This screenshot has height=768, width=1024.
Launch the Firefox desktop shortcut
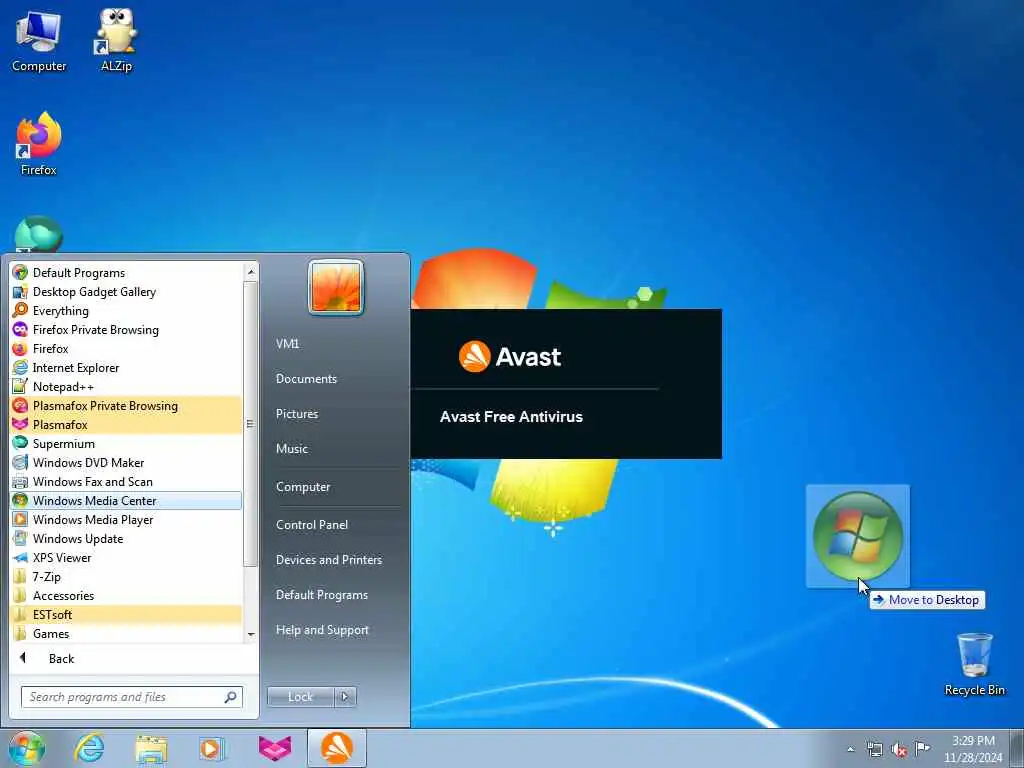(x=39, y=144)
